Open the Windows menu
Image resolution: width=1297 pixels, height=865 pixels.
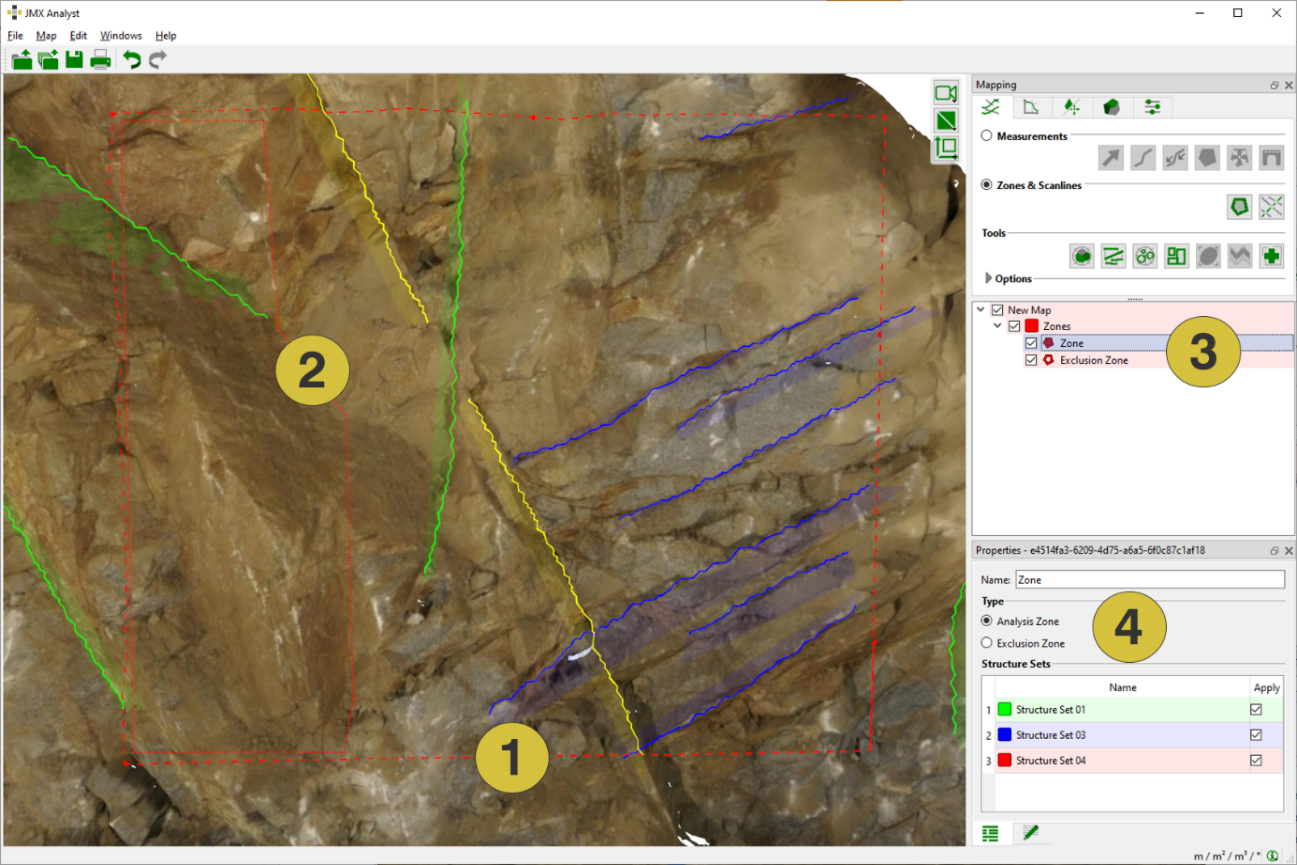pyautogui.click(x=121, y=35)
